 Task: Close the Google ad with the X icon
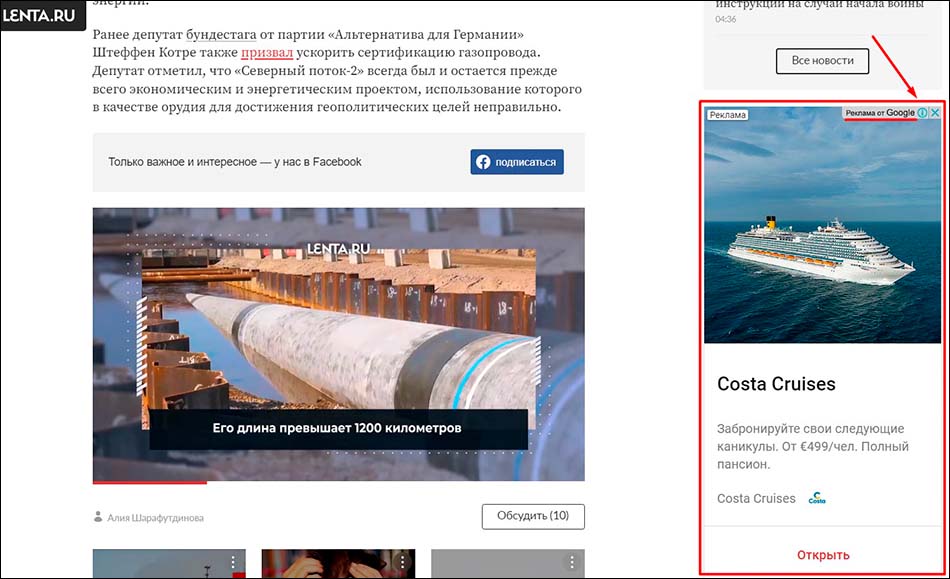(x=935, y=113)
